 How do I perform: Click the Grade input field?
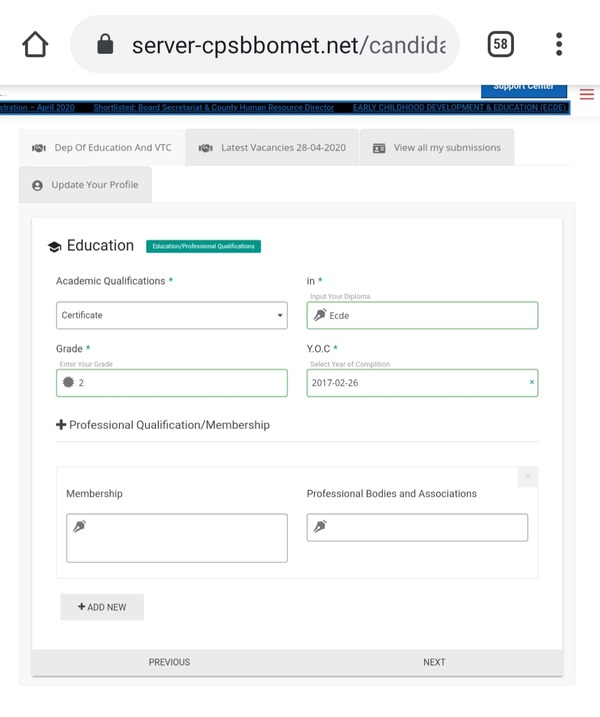click(172, 383)
